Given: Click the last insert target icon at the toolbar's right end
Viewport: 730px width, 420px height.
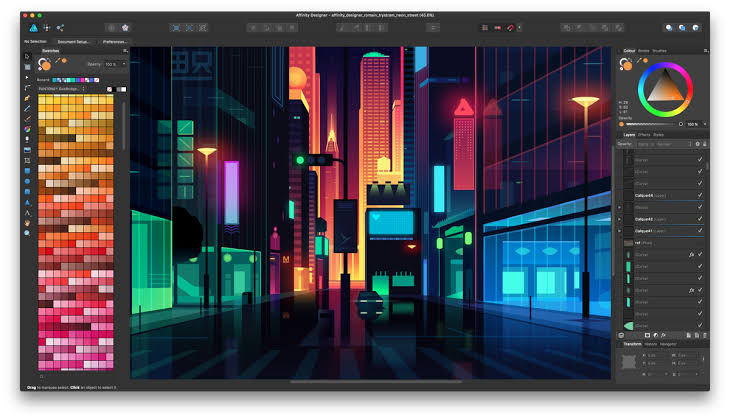Looking at the screenshot, I should (x=696, y=28).
